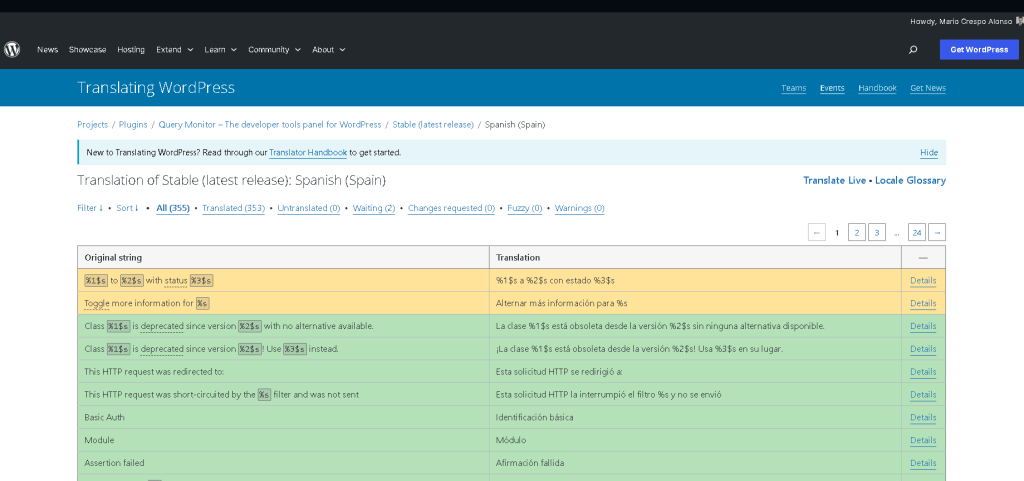
Task: Hide the Translator Handbook notice
Action: pos(928,152)
